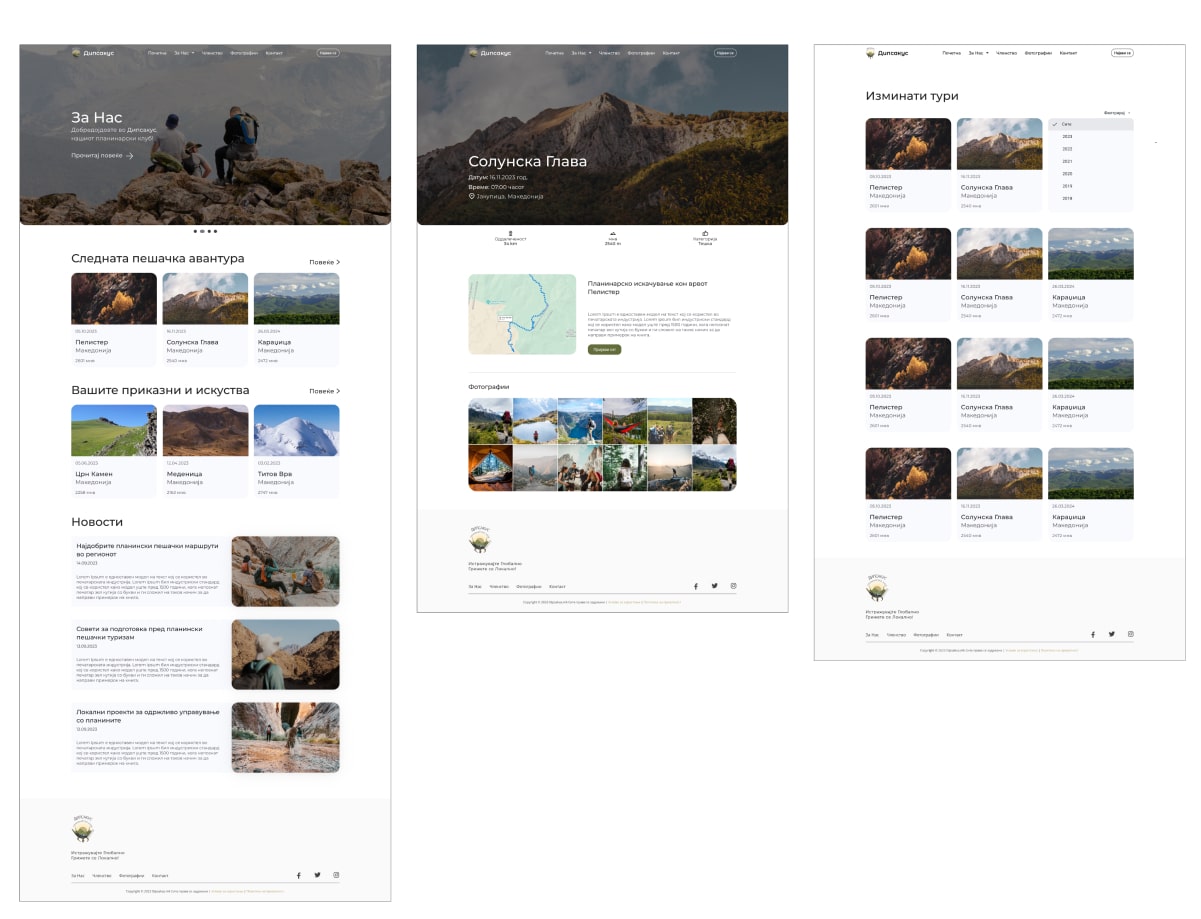Choose 2021 from the year filter list

1067,161
